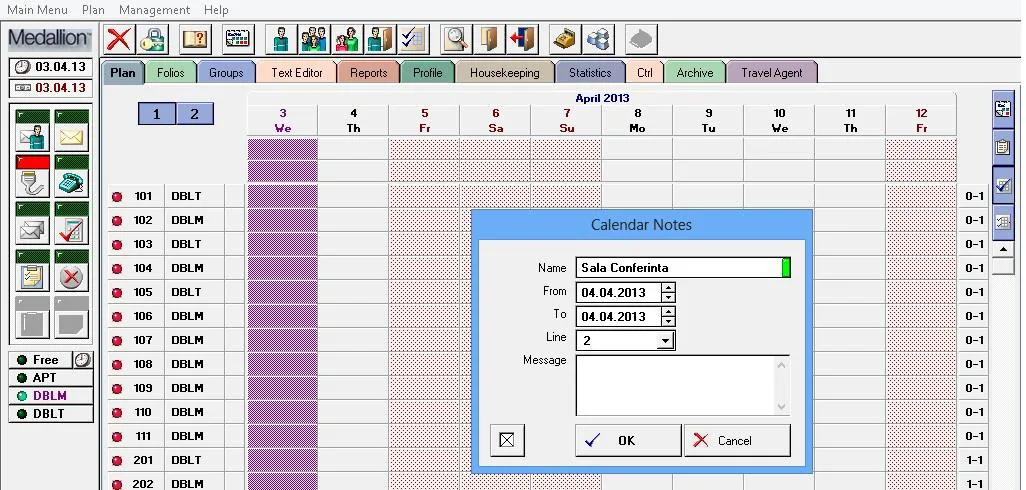Click the group of guests toolbar icon
Image resolution: width=1026 pixels, height=490 pixels.
point(314,39)
